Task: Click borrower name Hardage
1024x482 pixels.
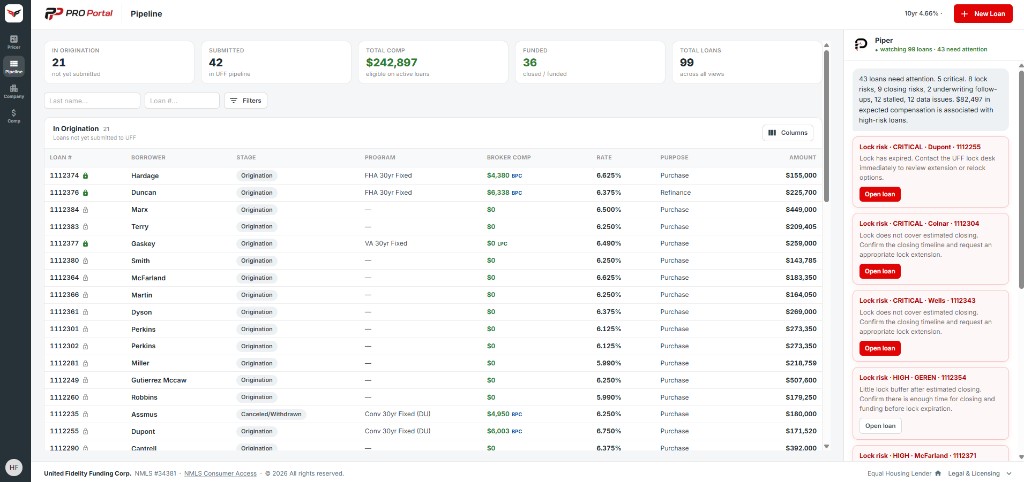Action: pyautogui.click(x=145, y=176)
